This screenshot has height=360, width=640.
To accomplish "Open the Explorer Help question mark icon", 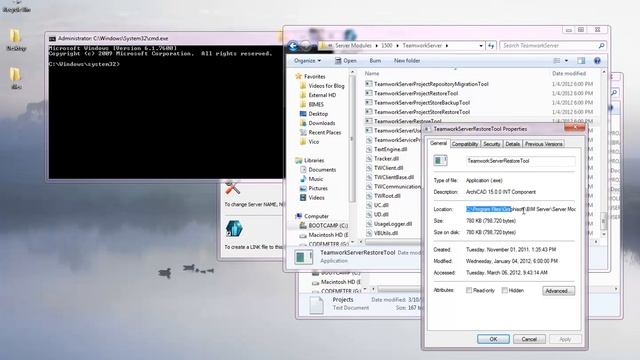I will coord(597,61).
